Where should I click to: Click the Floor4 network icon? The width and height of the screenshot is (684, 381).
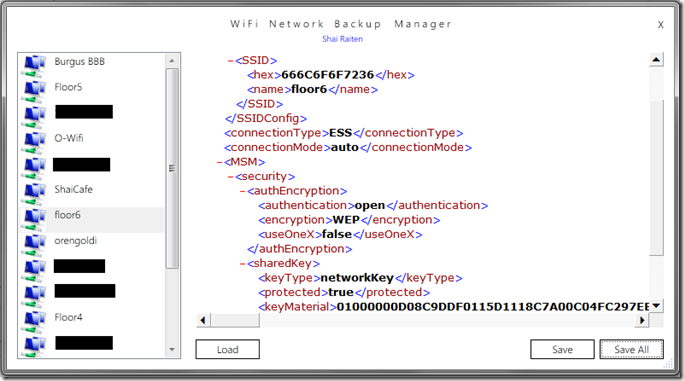34,321
